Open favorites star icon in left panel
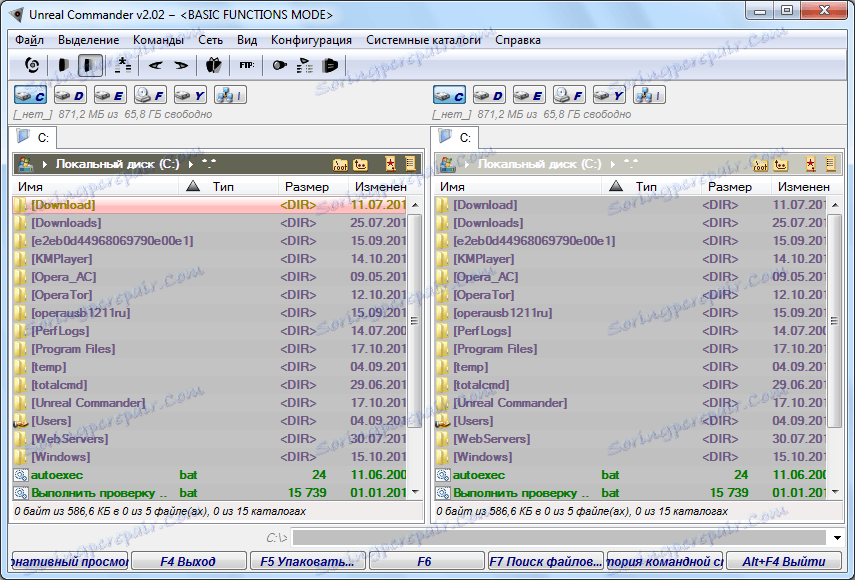 (x=390, y=164)
